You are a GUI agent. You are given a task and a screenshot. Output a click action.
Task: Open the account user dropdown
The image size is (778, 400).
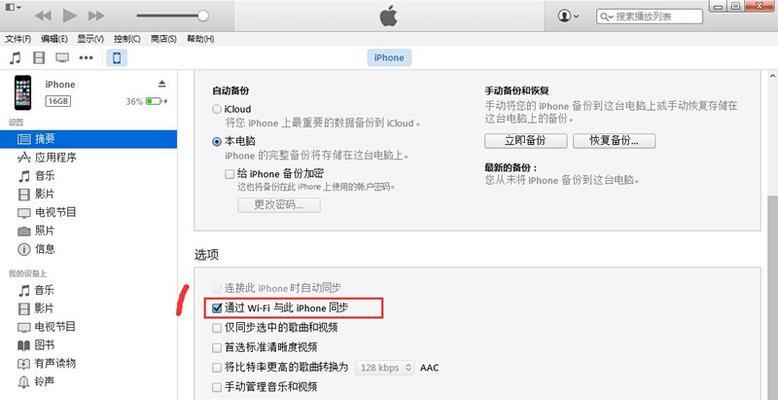[x=568, y=16]
